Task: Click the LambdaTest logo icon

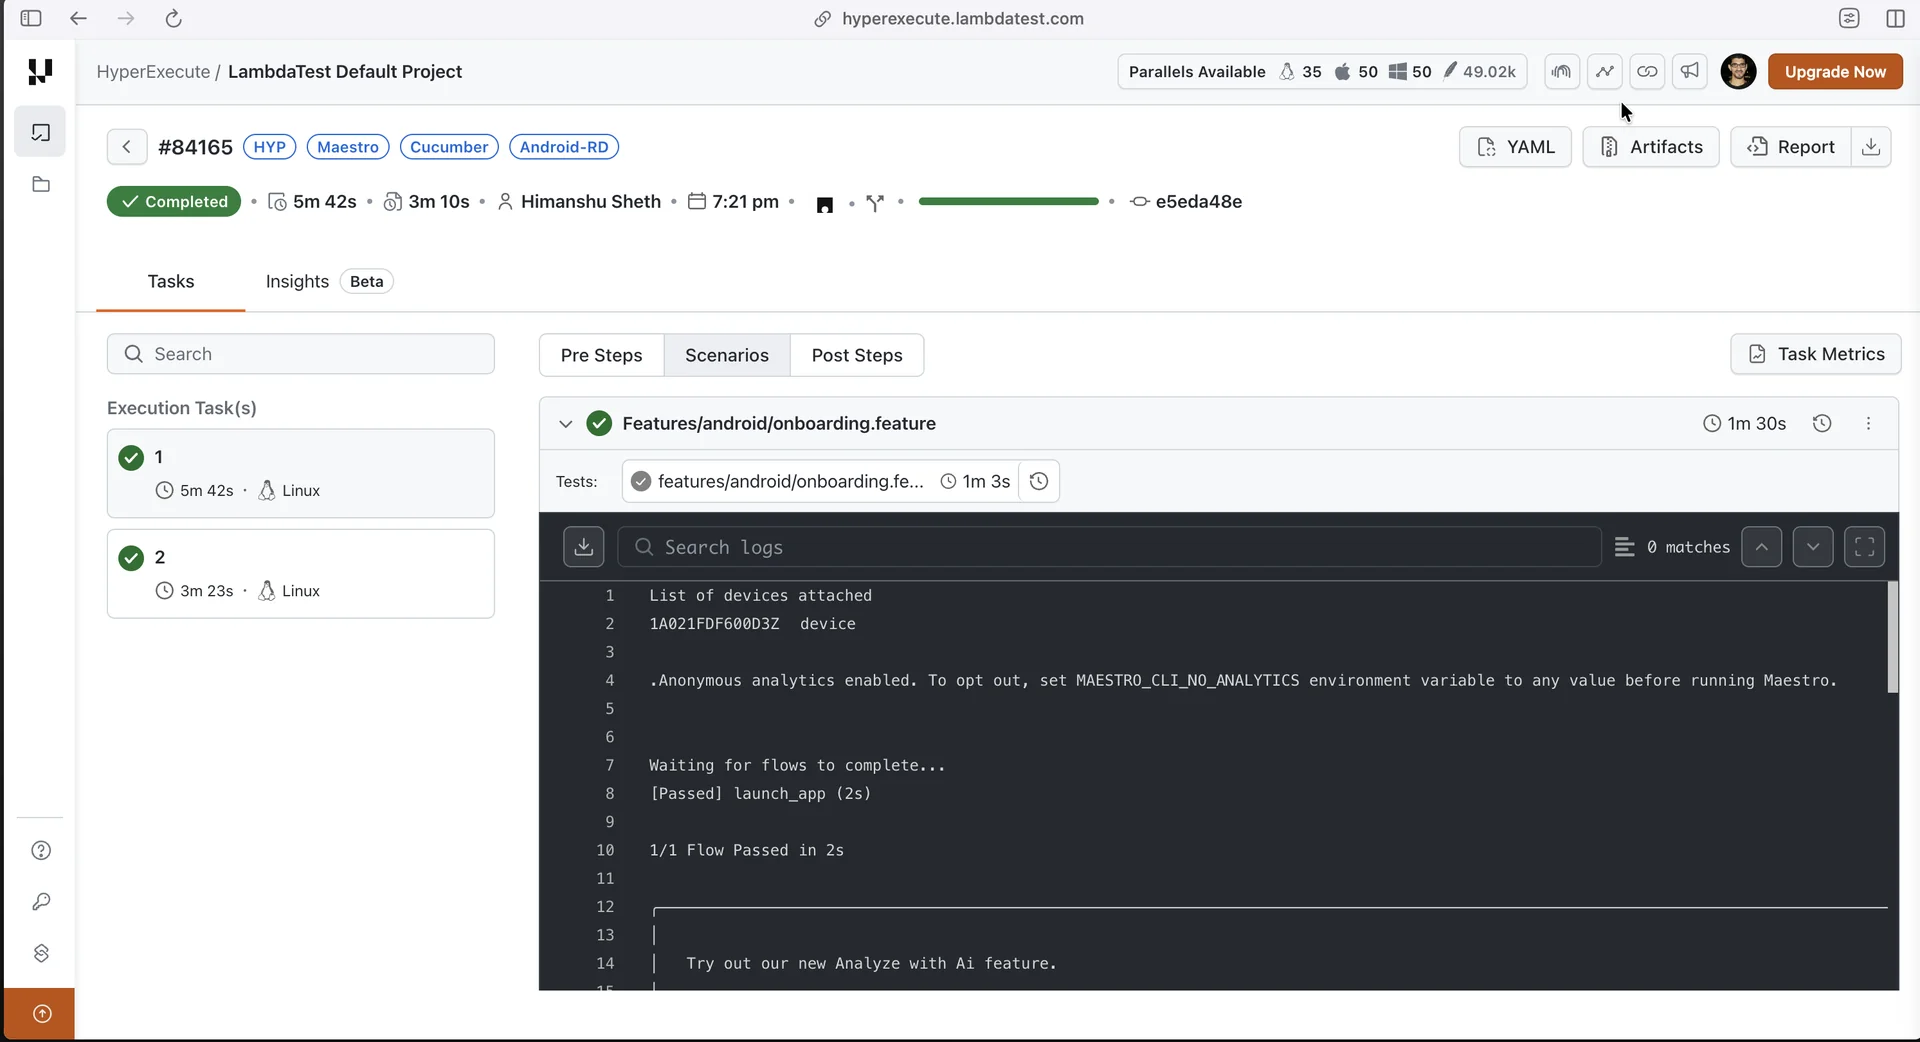Action: tap(40, 71)
